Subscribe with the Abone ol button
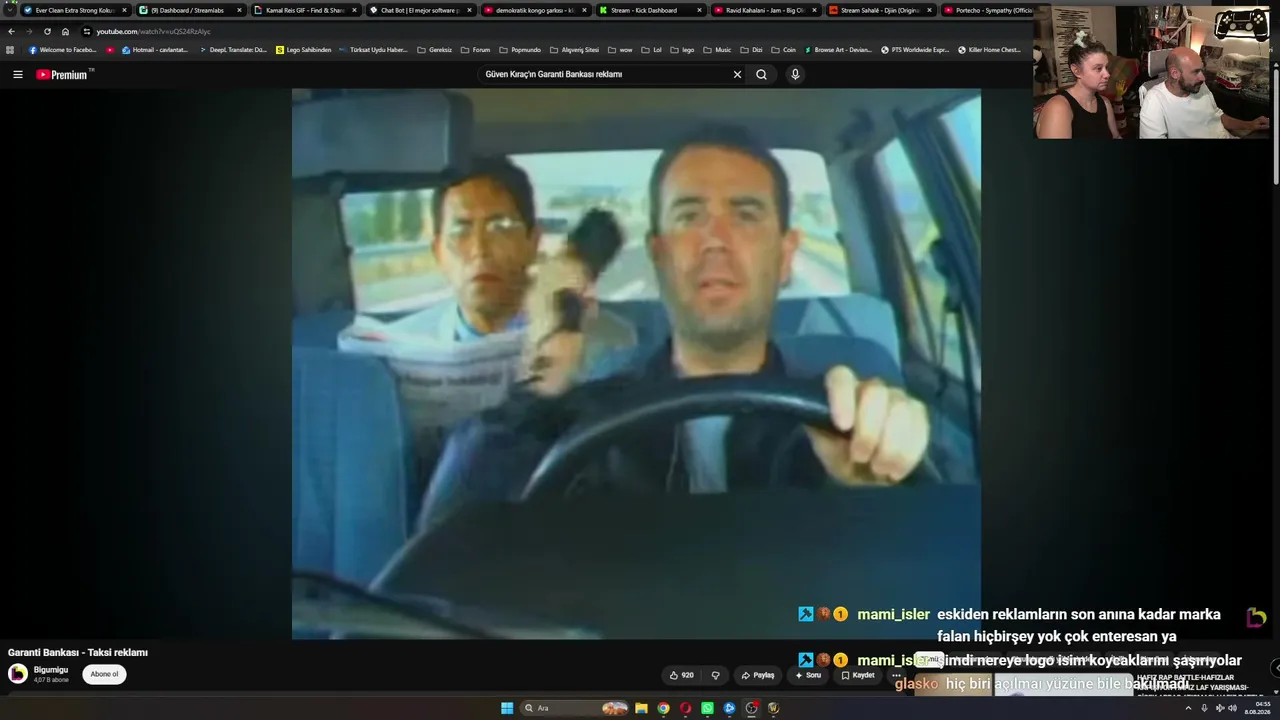Image resolution: width=1280 pixels, height=720 pixels. coord(104,674)
